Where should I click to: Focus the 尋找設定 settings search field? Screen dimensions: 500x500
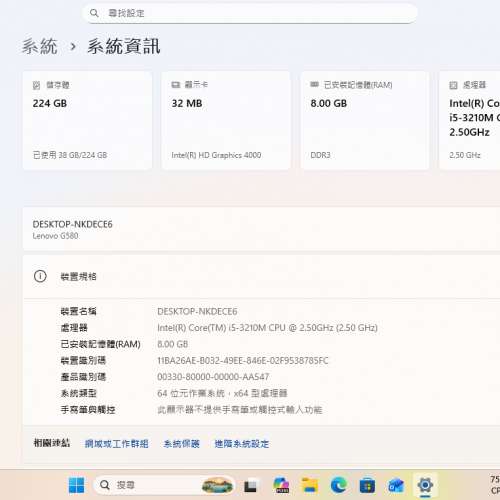point(250,13)
